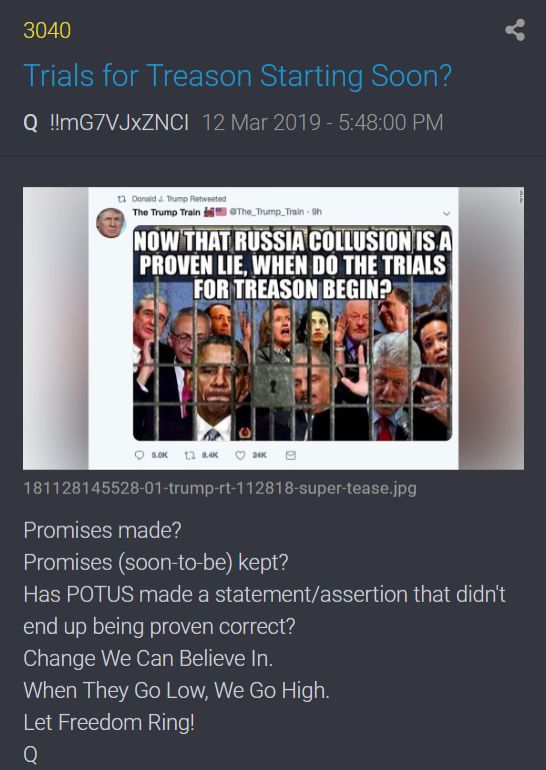Click the image filename super-tease.jpg

[220, 489]
